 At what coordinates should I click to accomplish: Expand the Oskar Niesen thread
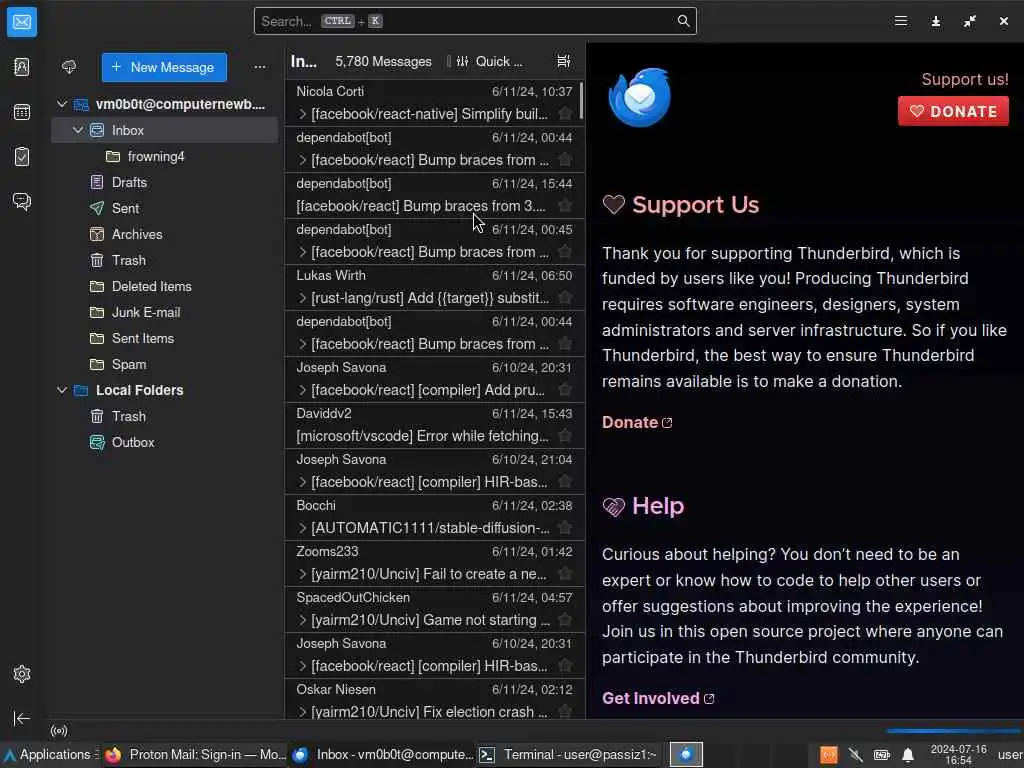(302, 712)
